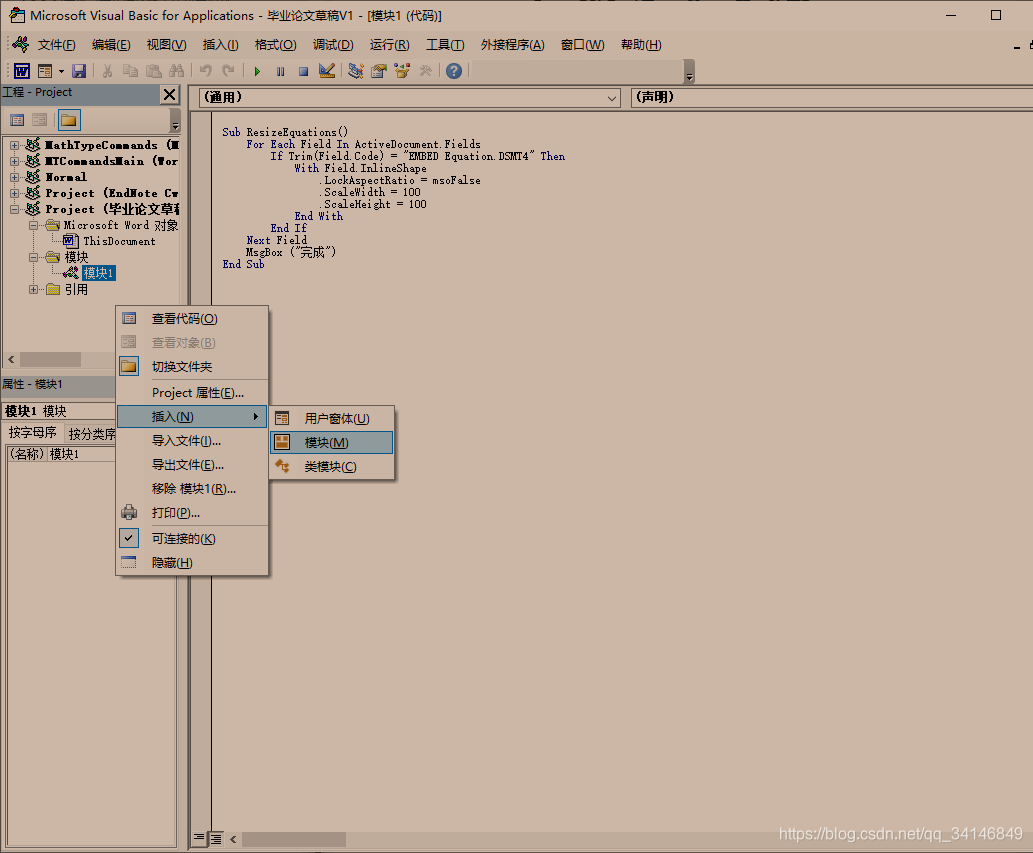Click the View Microsoft Word toolbar icon
The width and height of the screenshot is (1033, 853).
point(22,71)
